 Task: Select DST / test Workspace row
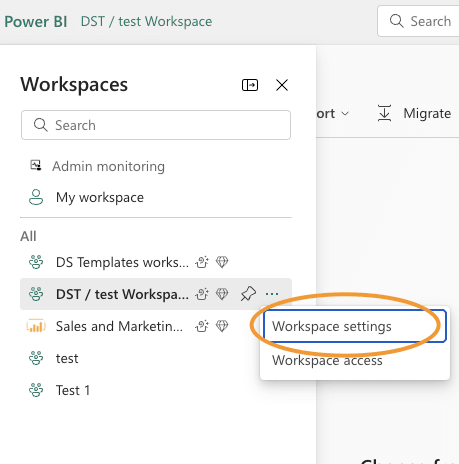point(156,294)
